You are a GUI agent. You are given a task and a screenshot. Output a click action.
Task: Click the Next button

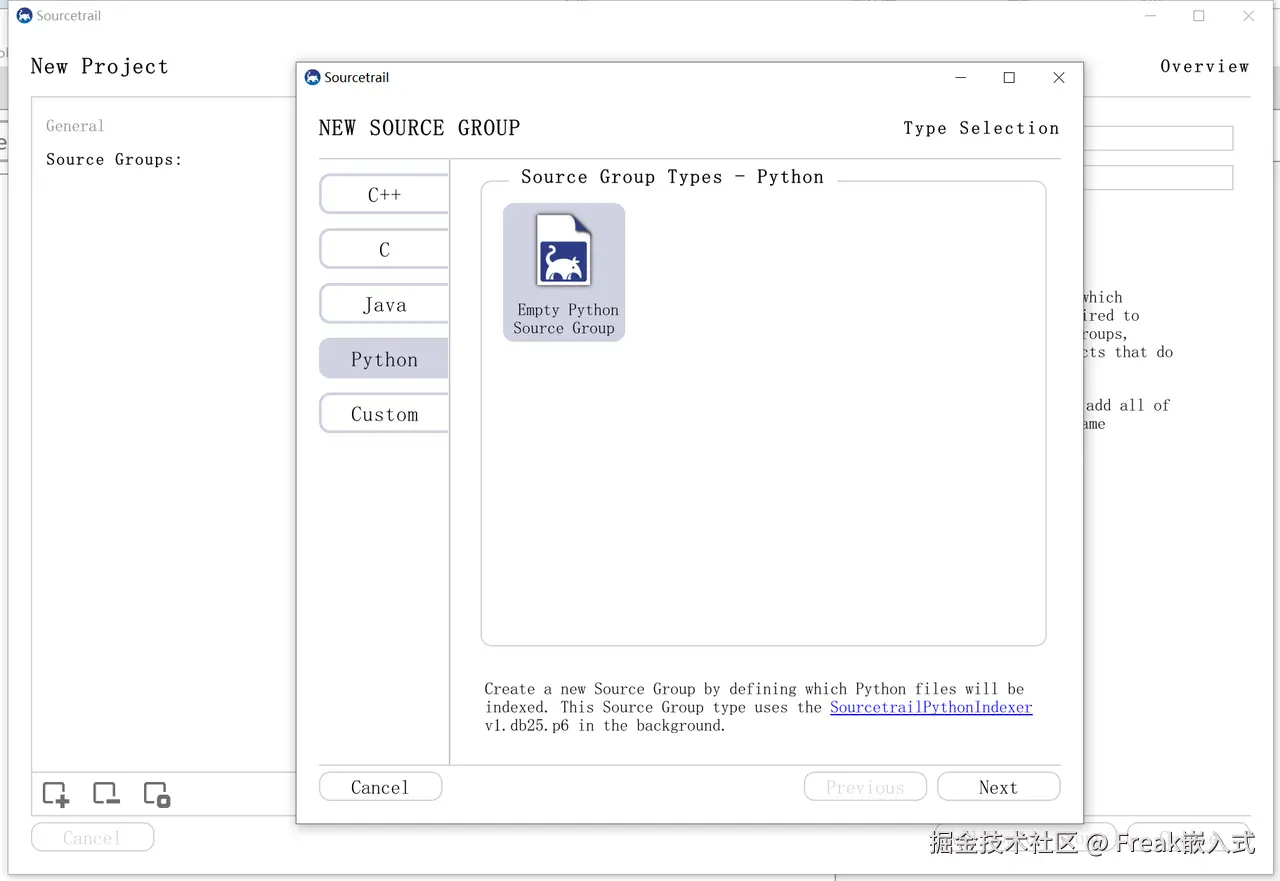point(998,787)
